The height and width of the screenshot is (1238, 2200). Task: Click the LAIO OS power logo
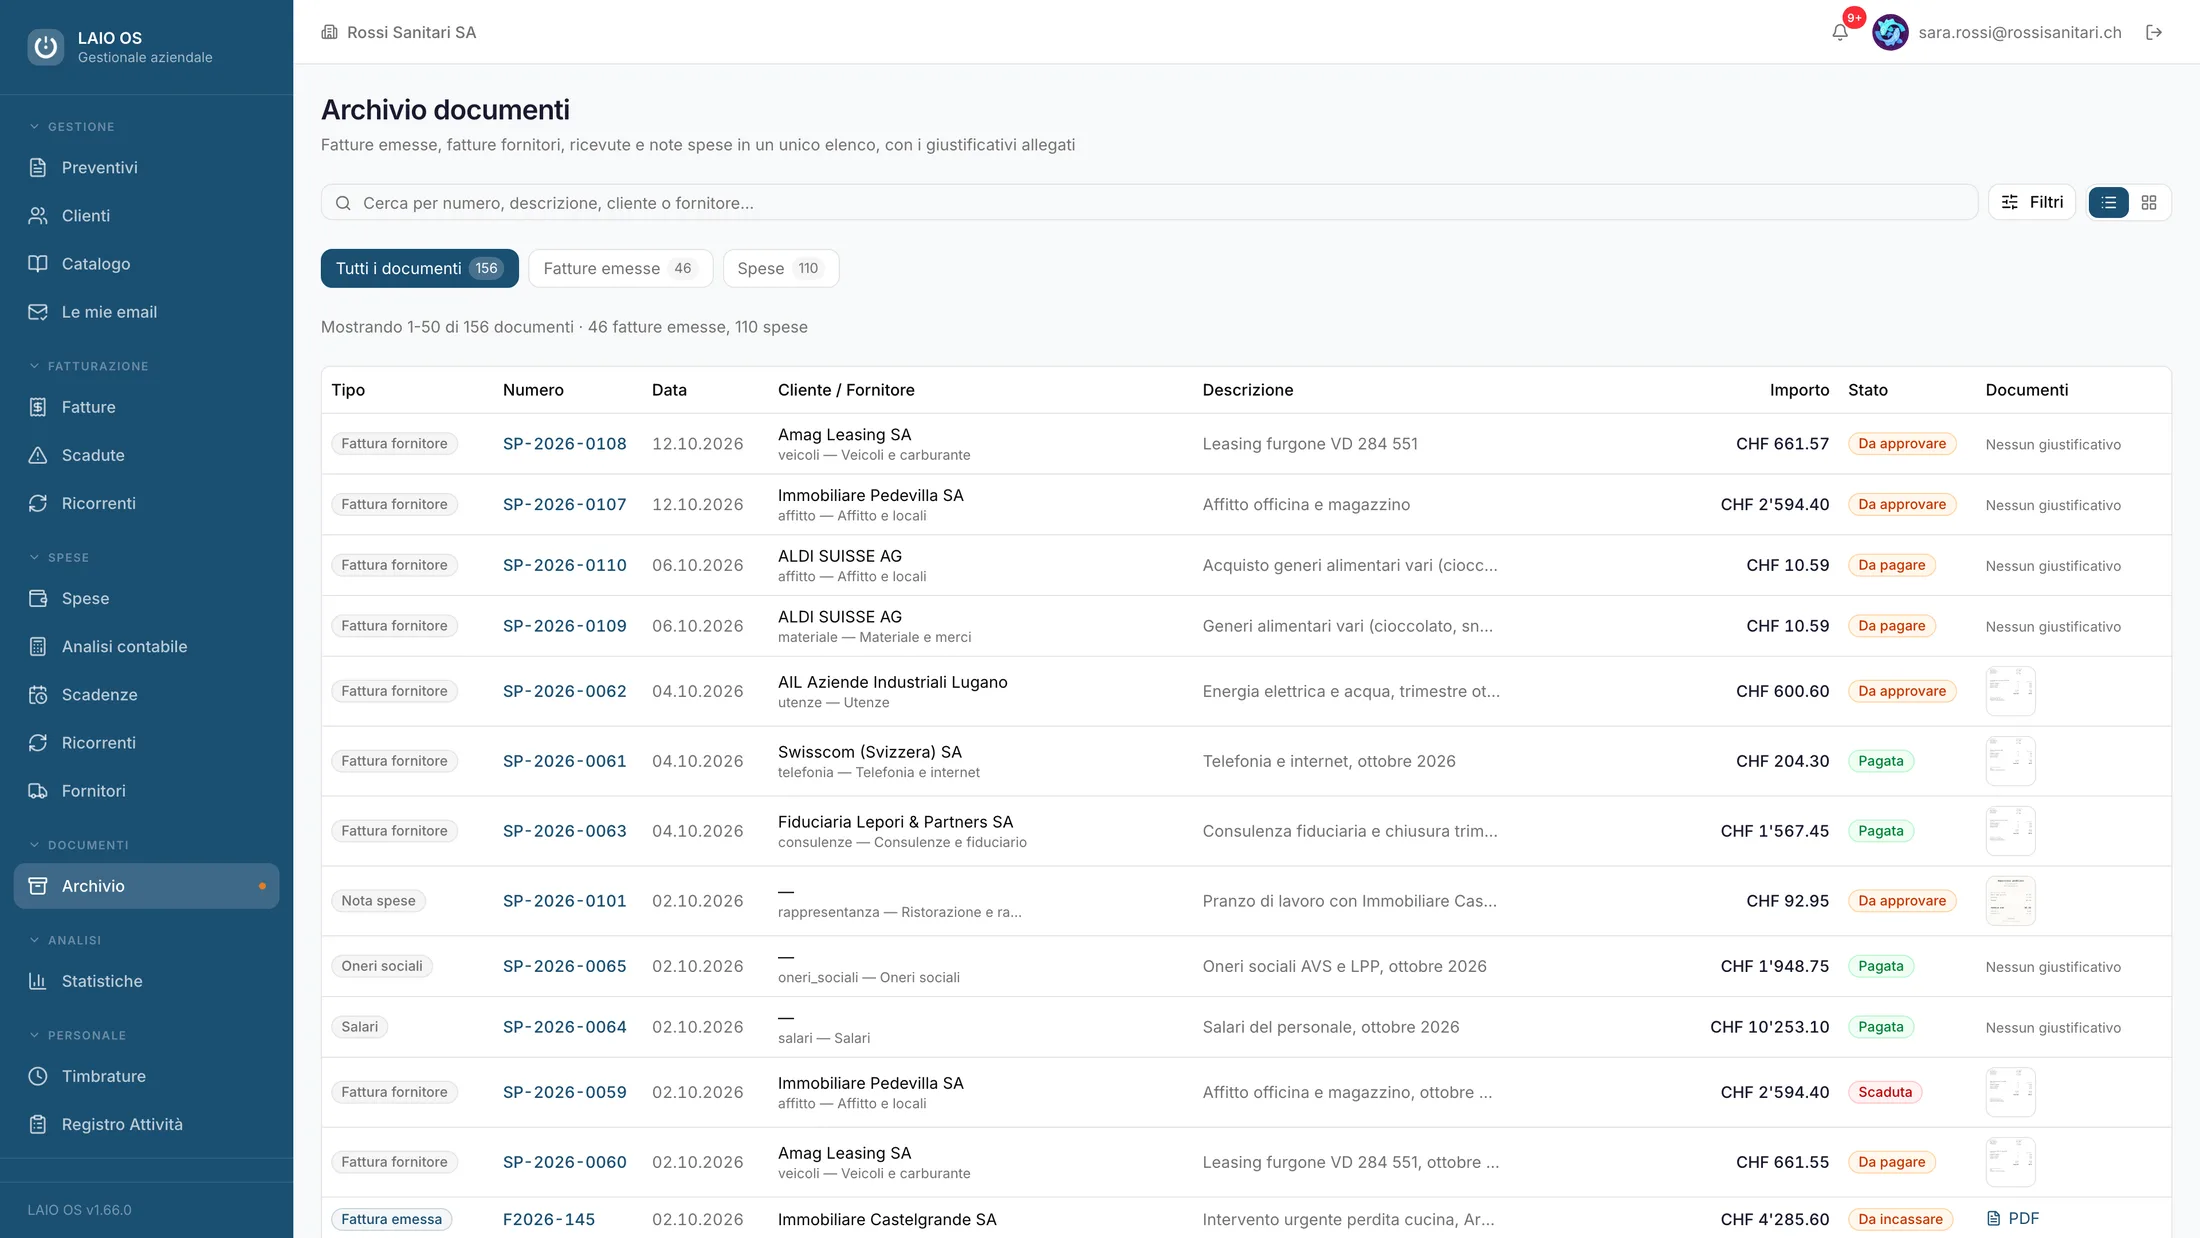coord(45,47)
